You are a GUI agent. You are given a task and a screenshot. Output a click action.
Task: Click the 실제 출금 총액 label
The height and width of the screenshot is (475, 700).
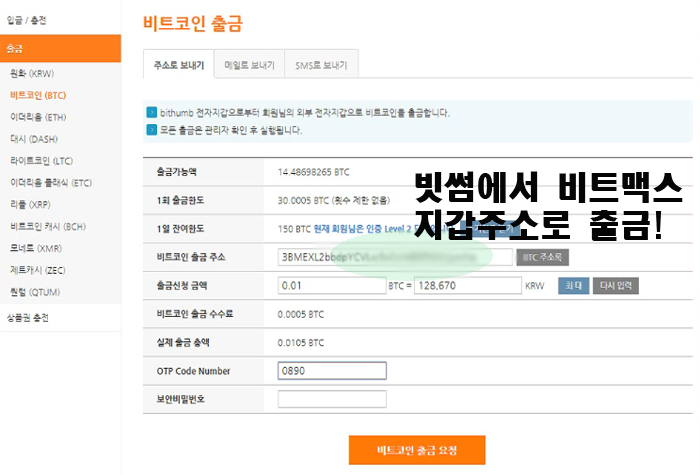point(183,342)
